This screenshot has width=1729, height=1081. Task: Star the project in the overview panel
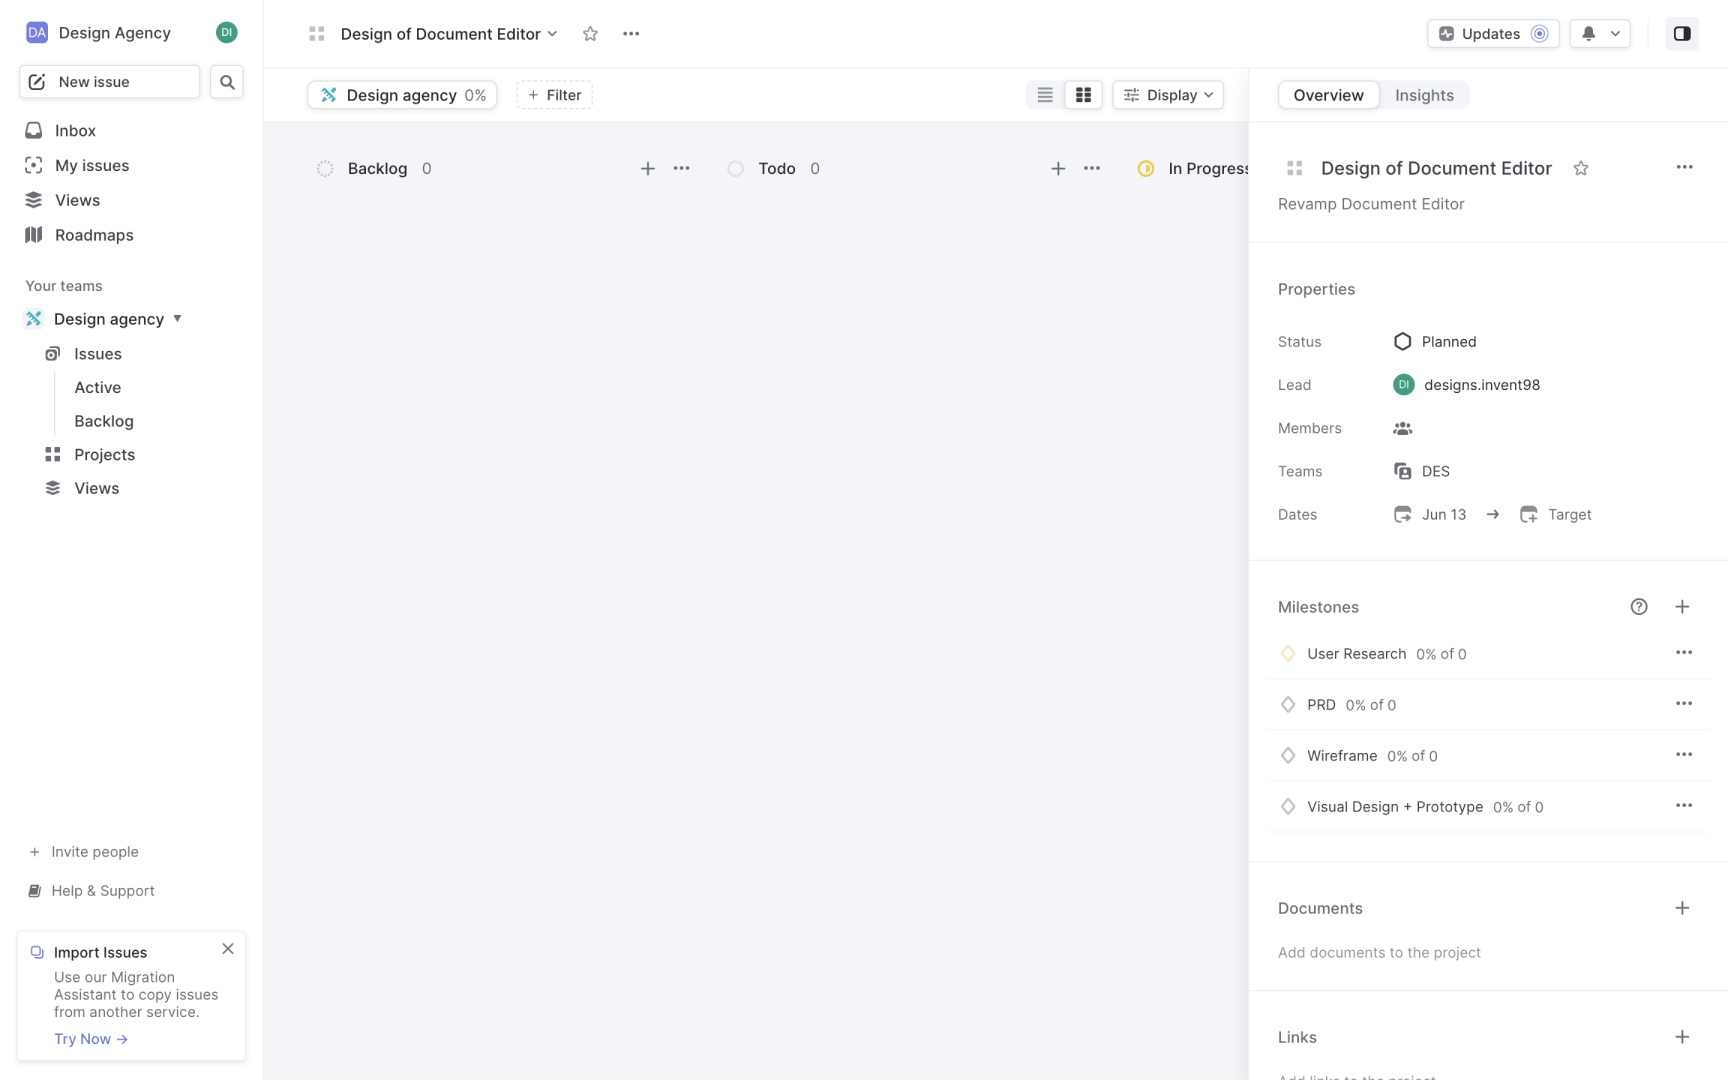1581,168
